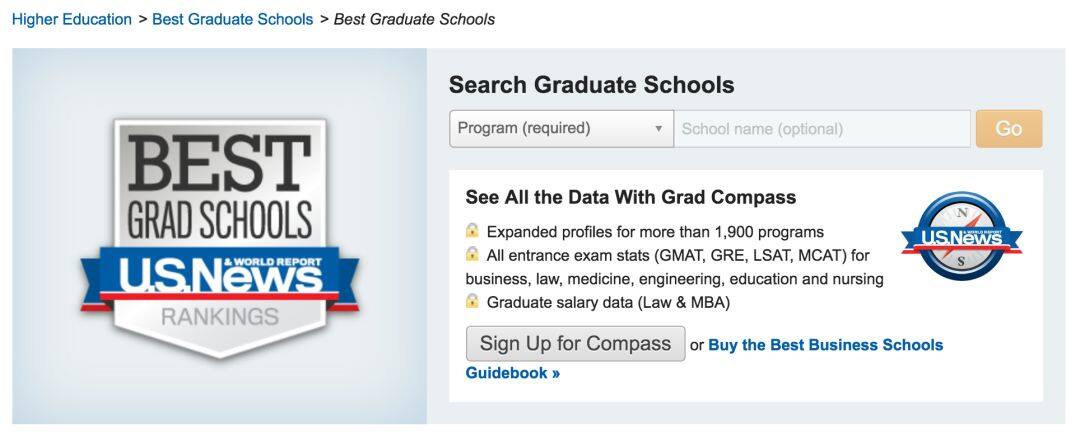Open Best Graduate Schools breadcrumb link
The image size is (1080, 441).
coord(233,19)
